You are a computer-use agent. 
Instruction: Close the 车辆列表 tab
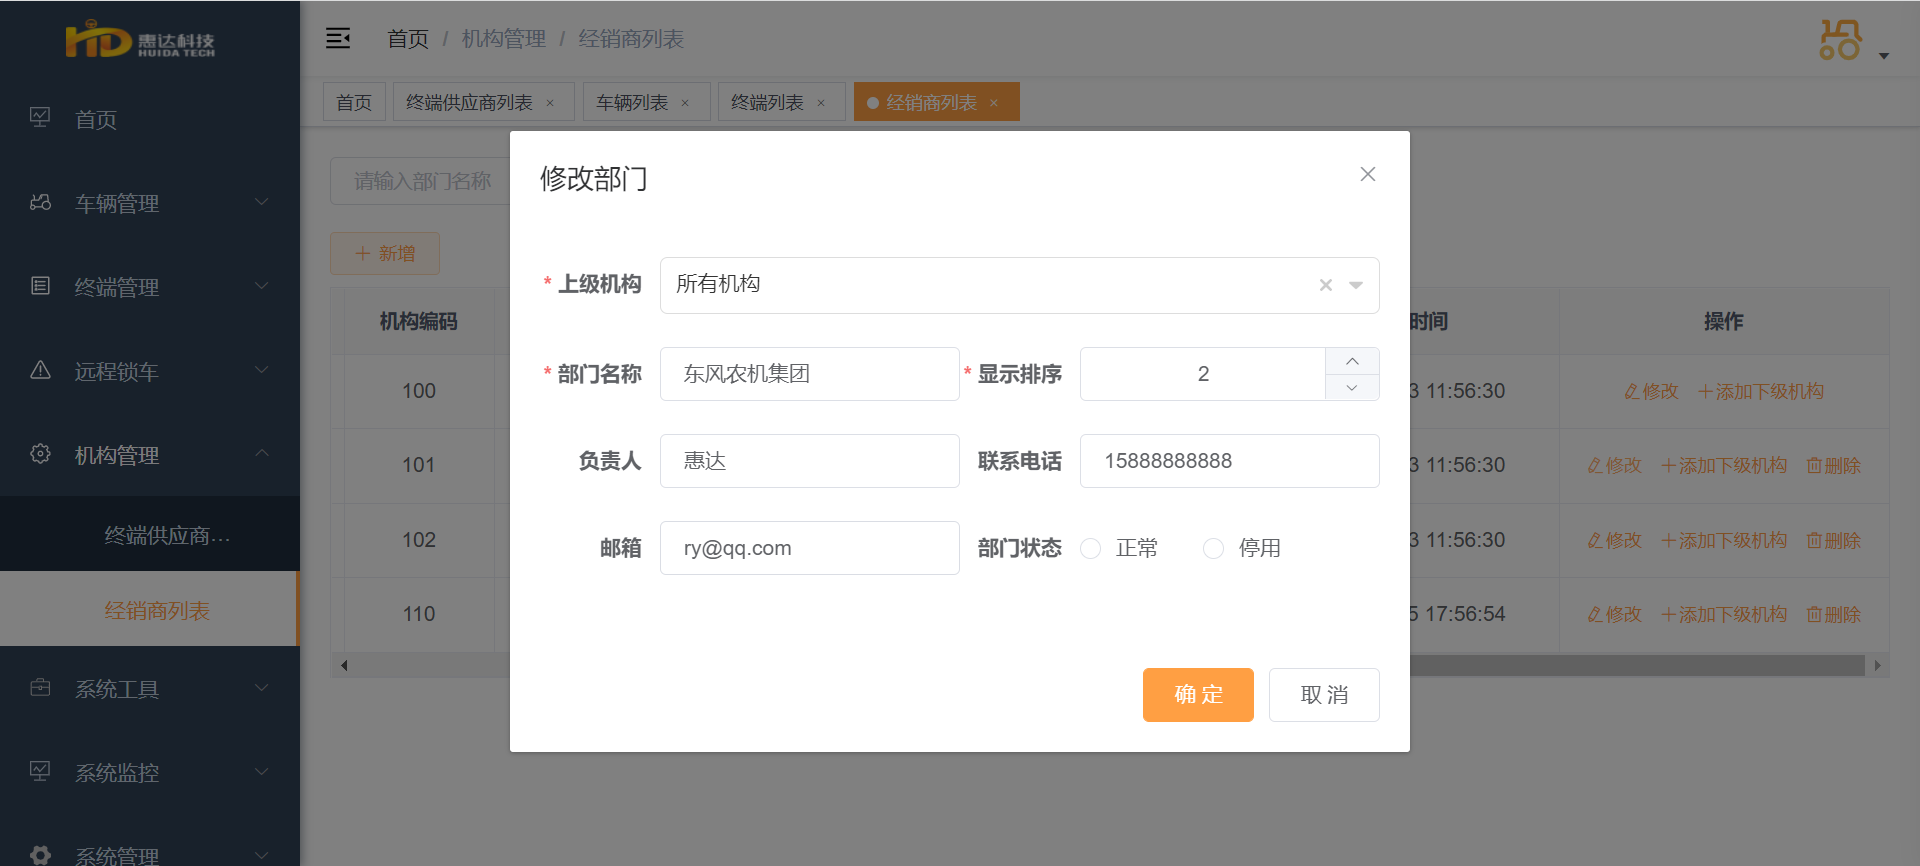pyautogui.click(x=685, y=103)
